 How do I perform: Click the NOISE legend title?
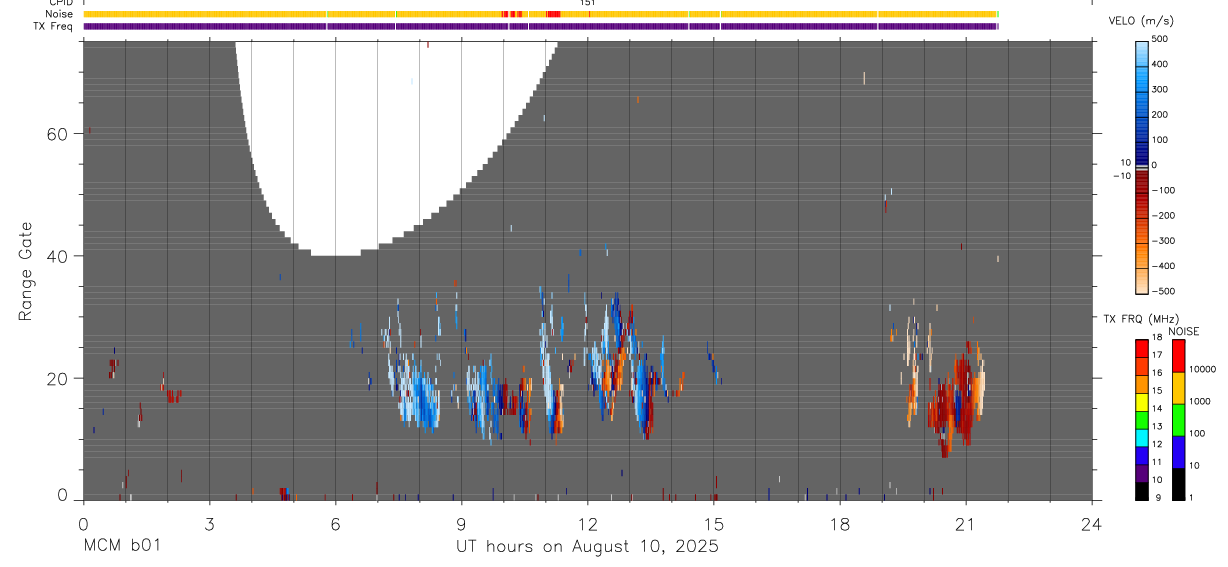[x=1183, y=332]
